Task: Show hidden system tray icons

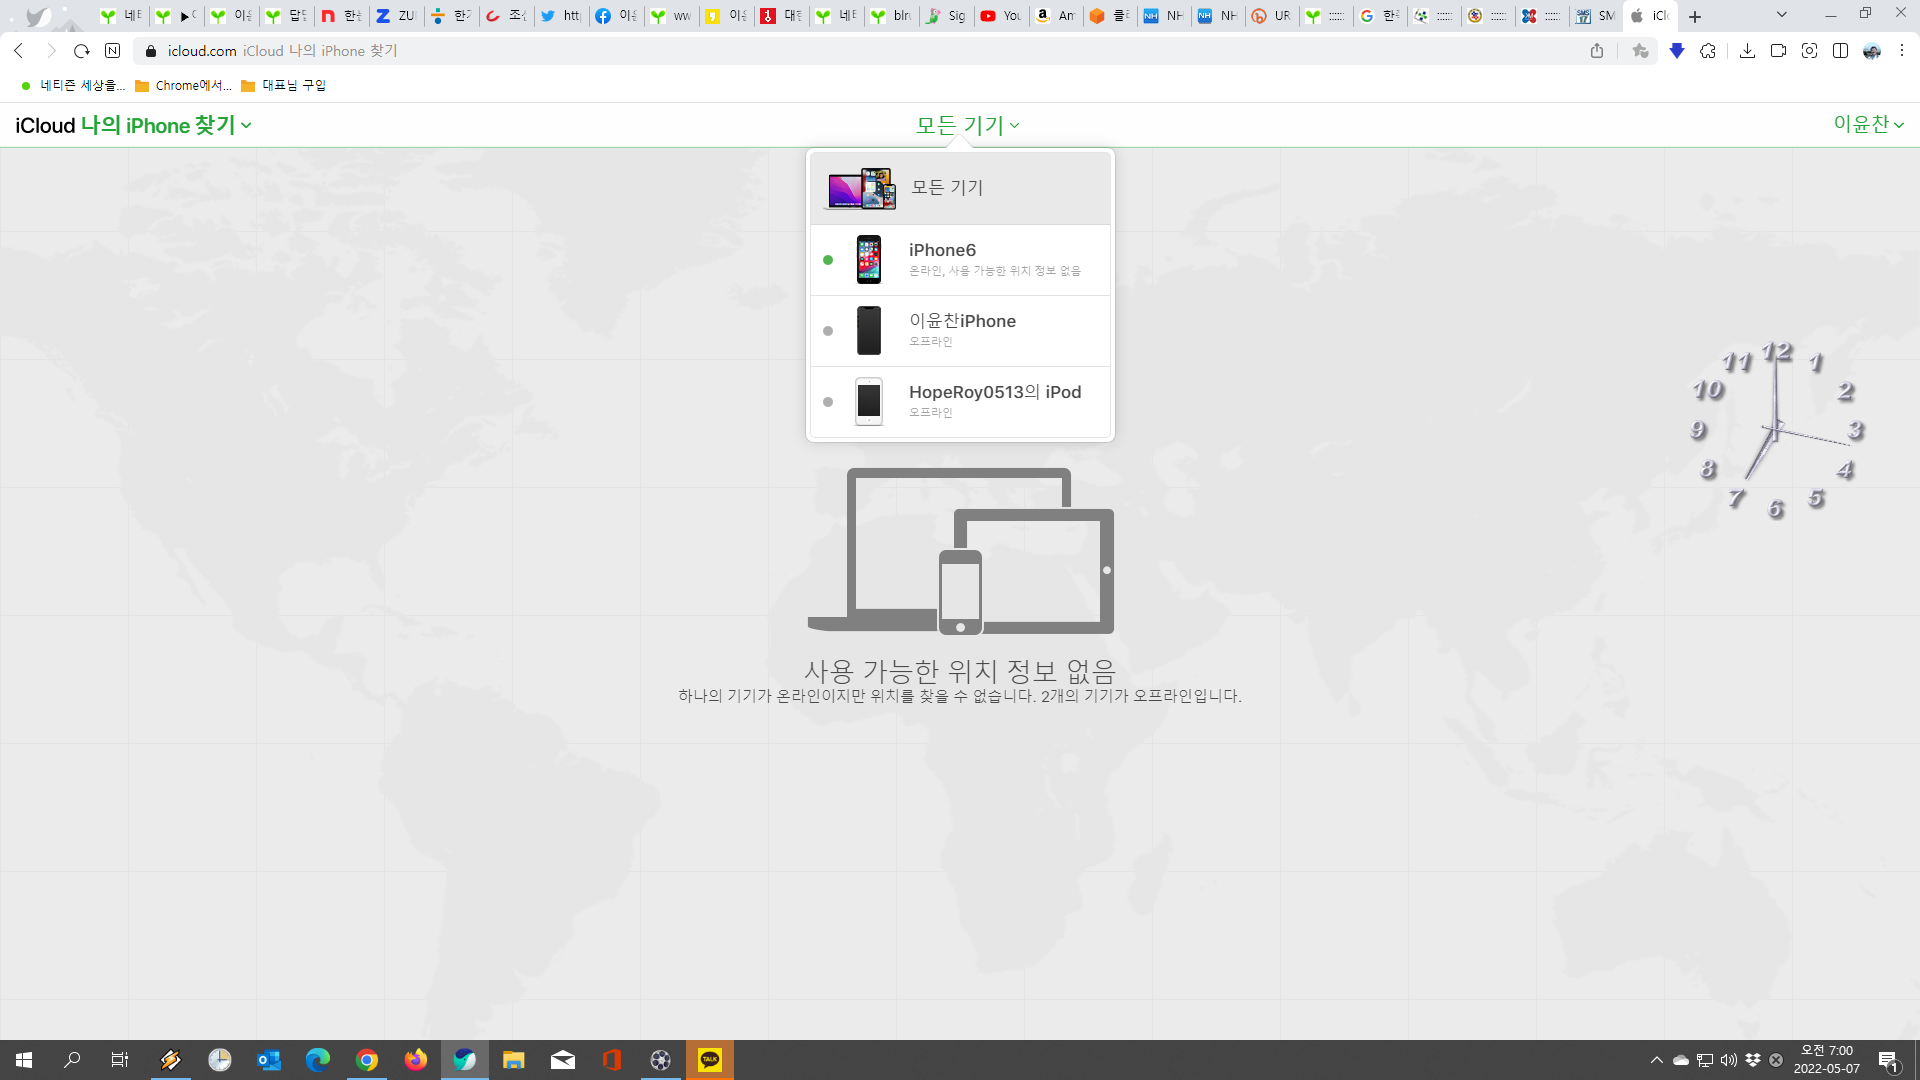Action: [1657, 1060]
